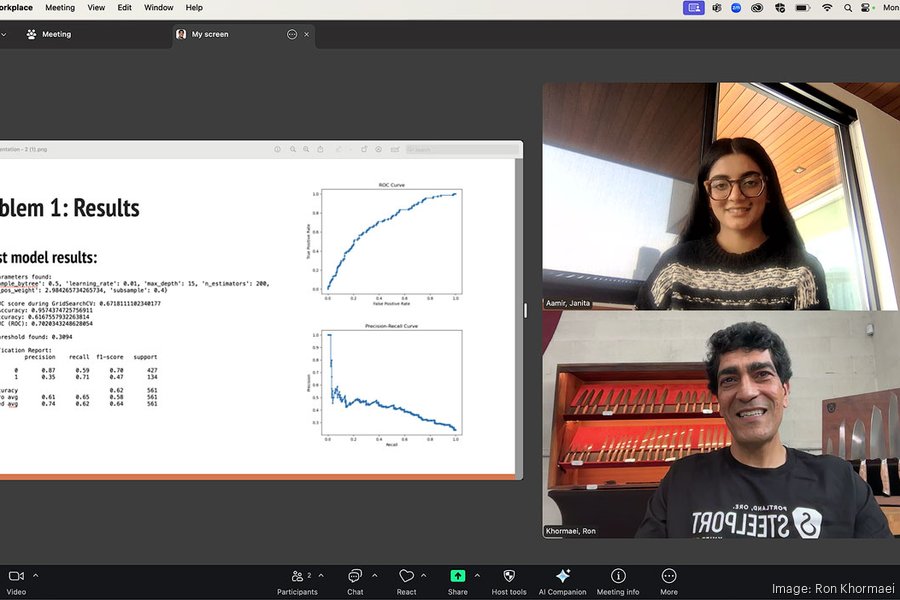Click the 'support' column header

(145, 357)
